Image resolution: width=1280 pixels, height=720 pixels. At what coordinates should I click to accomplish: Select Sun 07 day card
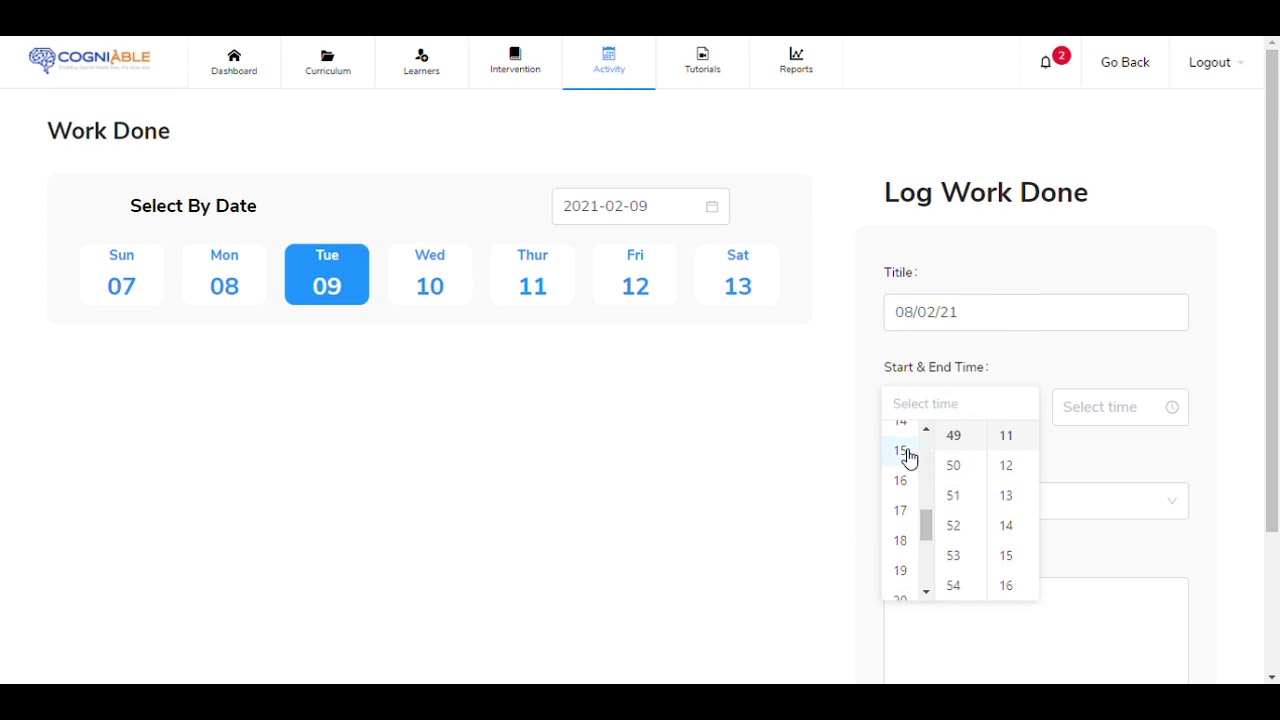point(121,274)
